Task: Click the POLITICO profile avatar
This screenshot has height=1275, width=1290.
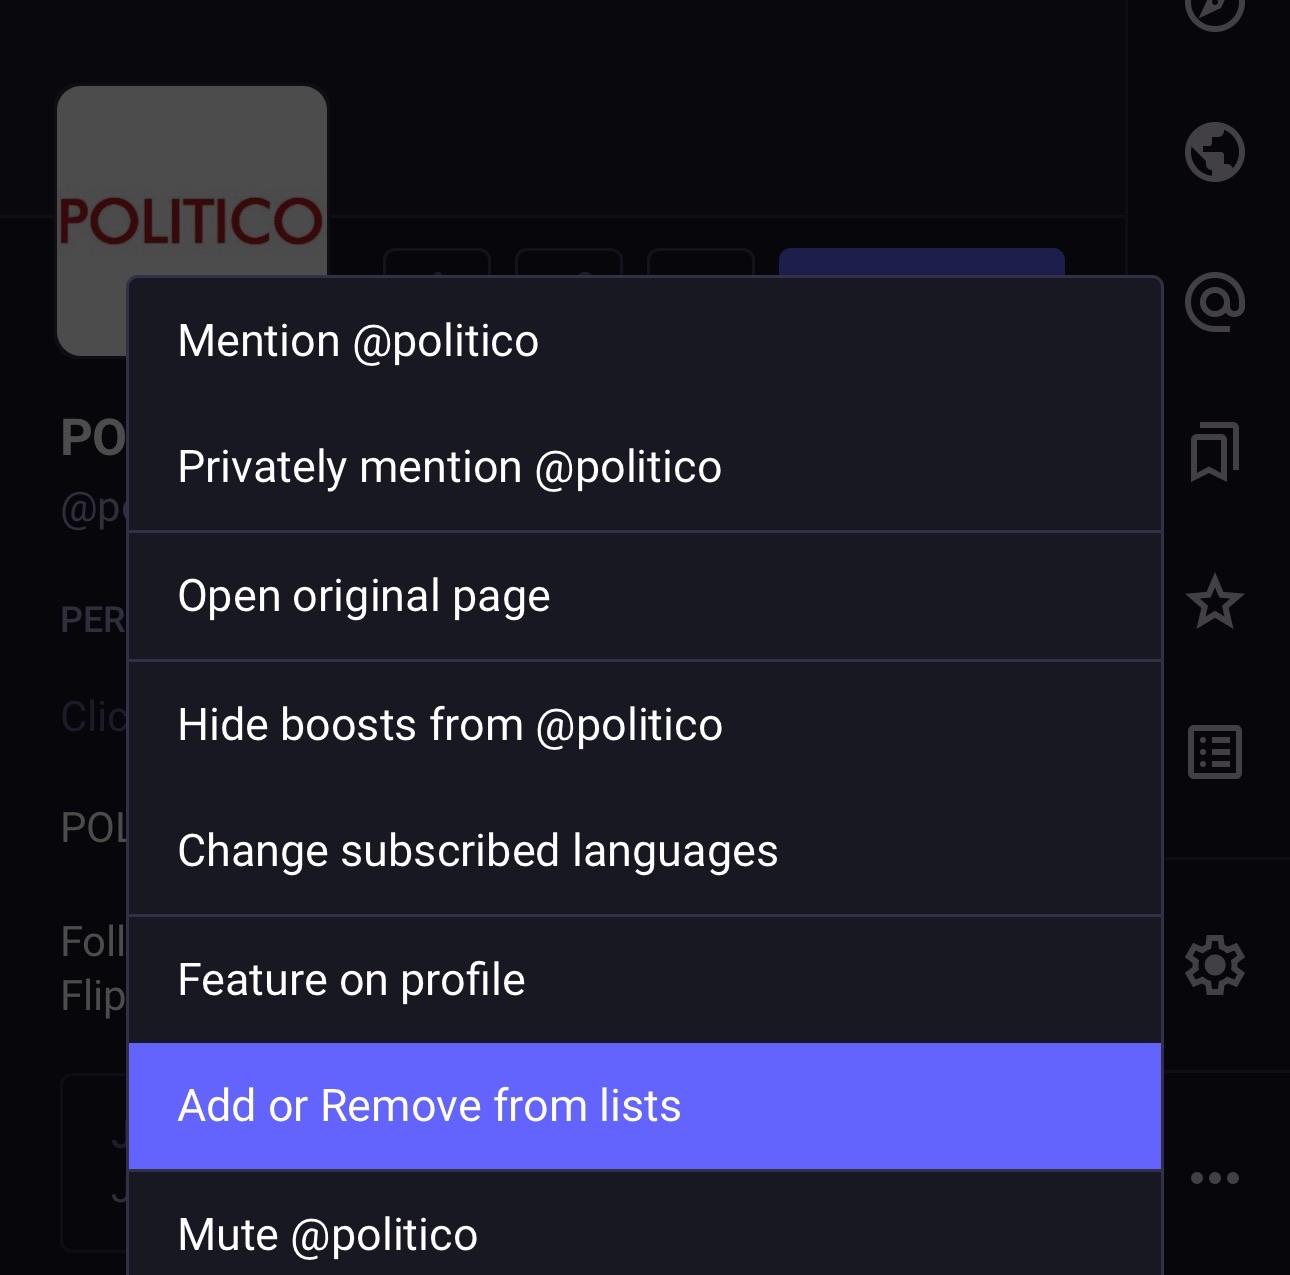Action: tap(190, 180)
